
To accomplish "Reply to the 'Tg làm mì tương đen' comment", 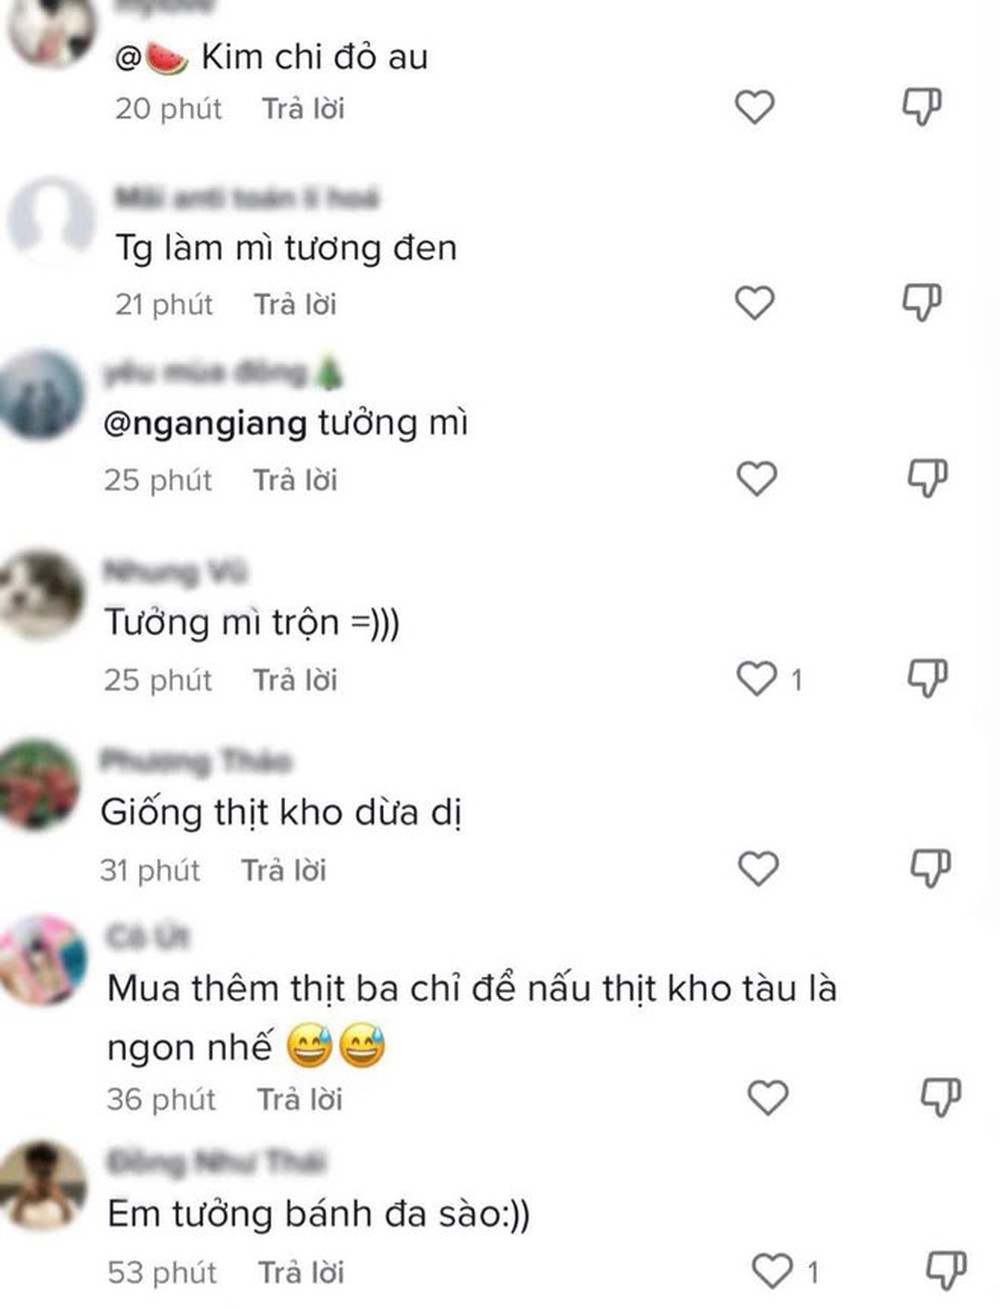I will point(295,304).
